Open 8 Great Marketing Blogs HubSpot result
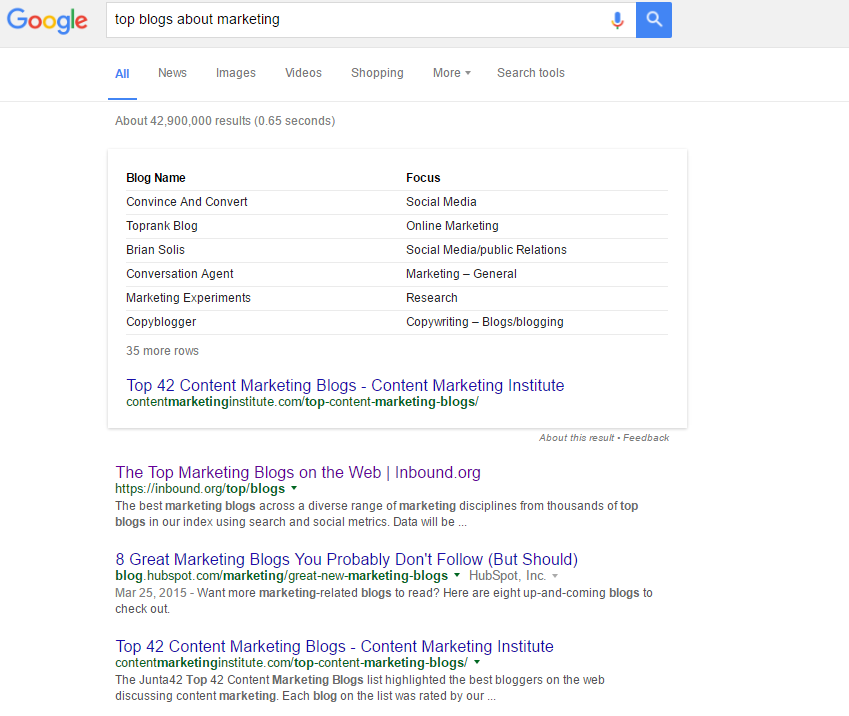Screen dimensions: 849x716 347,559
